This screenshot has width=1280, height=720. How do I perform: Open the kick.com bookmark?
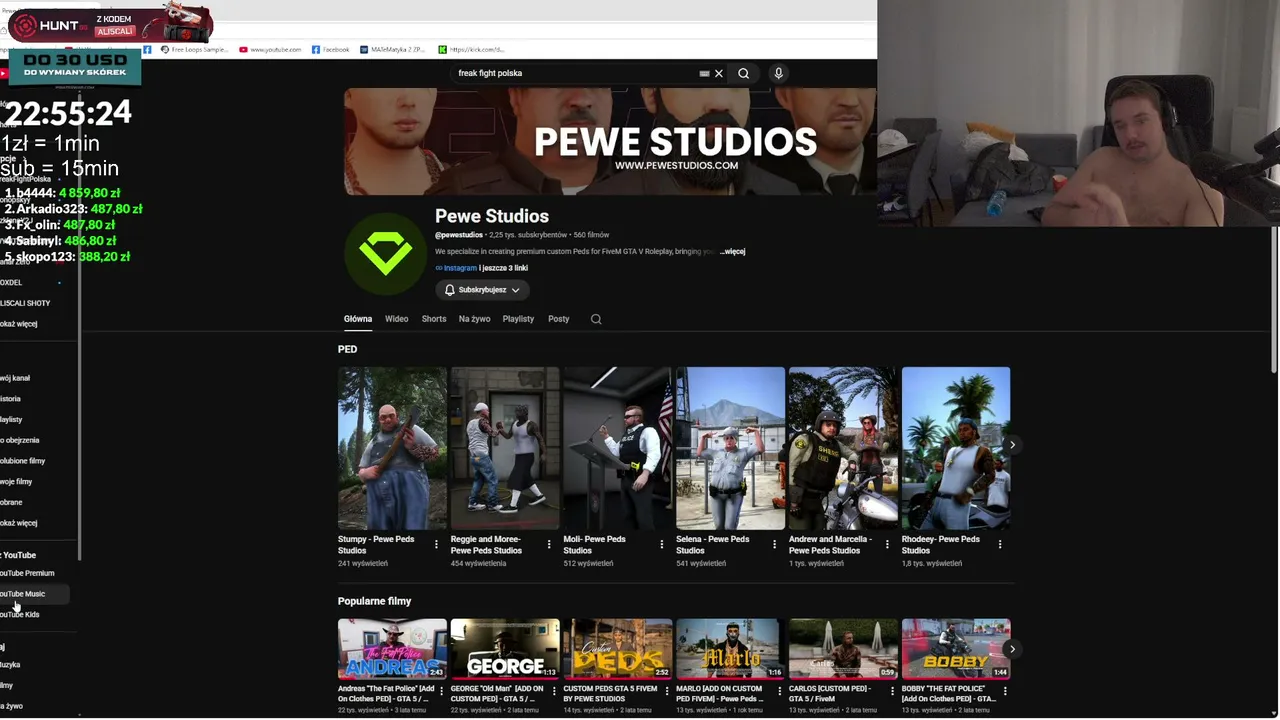coord(471,49)
